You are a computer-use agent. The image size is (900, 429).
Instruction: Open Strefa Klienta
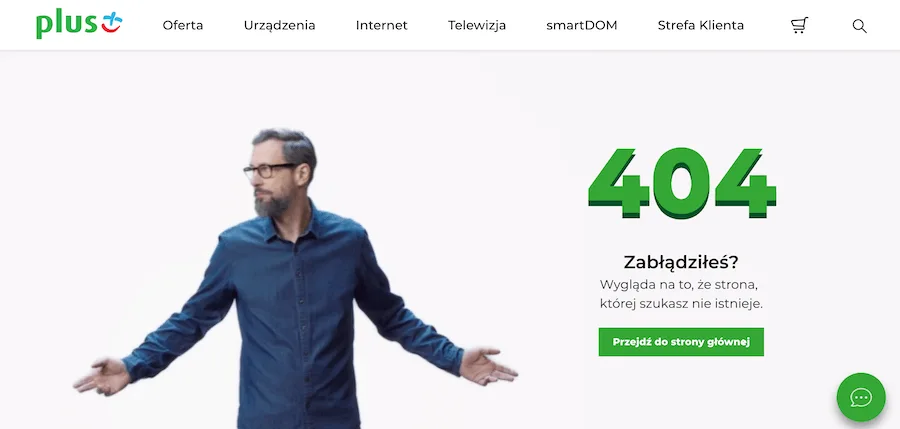pyautogui.click(x=701, y=25)
